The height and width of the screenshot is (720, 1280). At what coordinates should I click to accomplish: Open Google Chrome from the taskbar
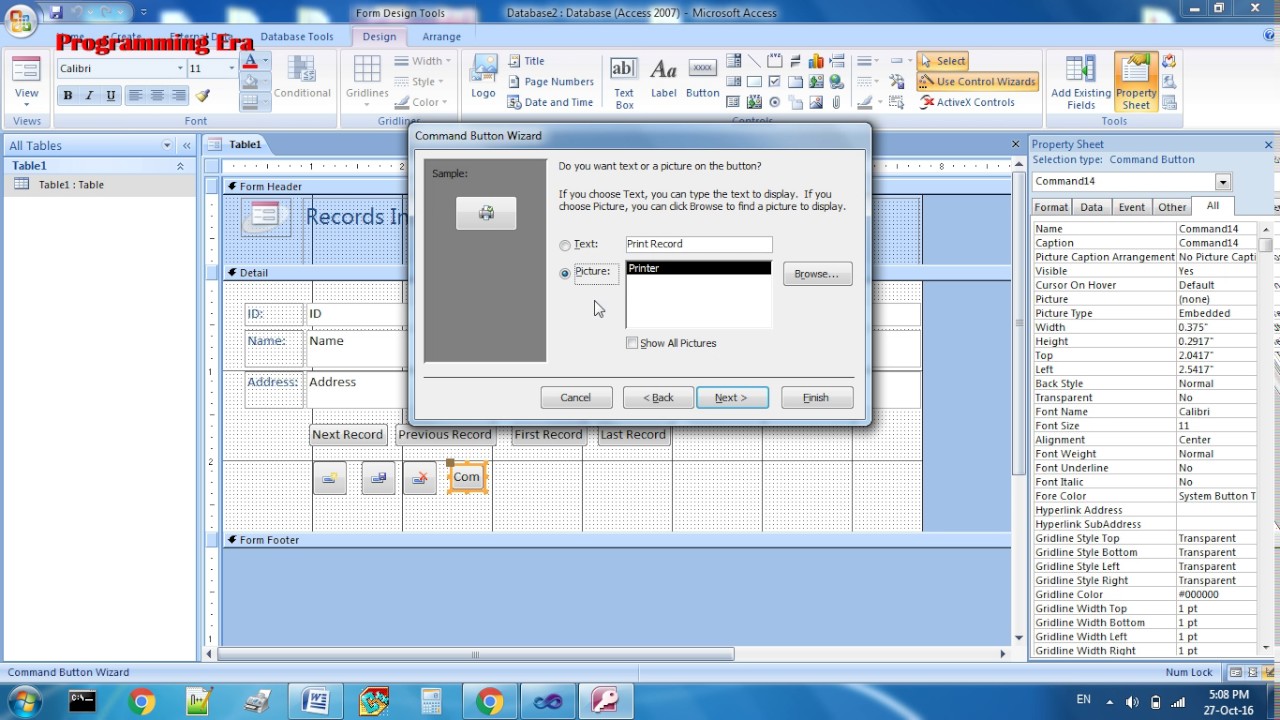tap(142, 701)
